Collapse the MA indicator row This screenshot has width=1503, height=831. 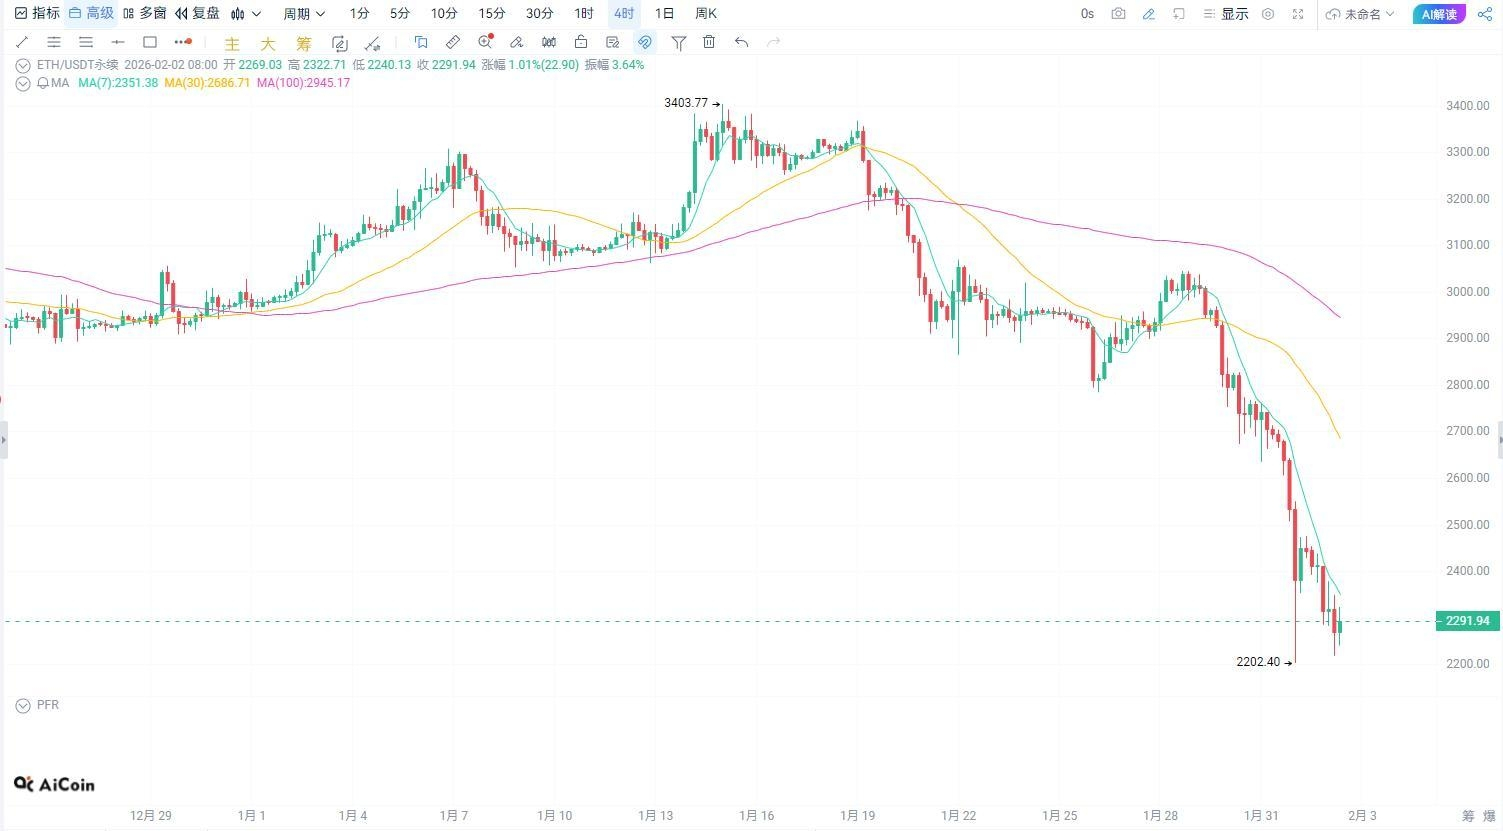pos(22,83)
